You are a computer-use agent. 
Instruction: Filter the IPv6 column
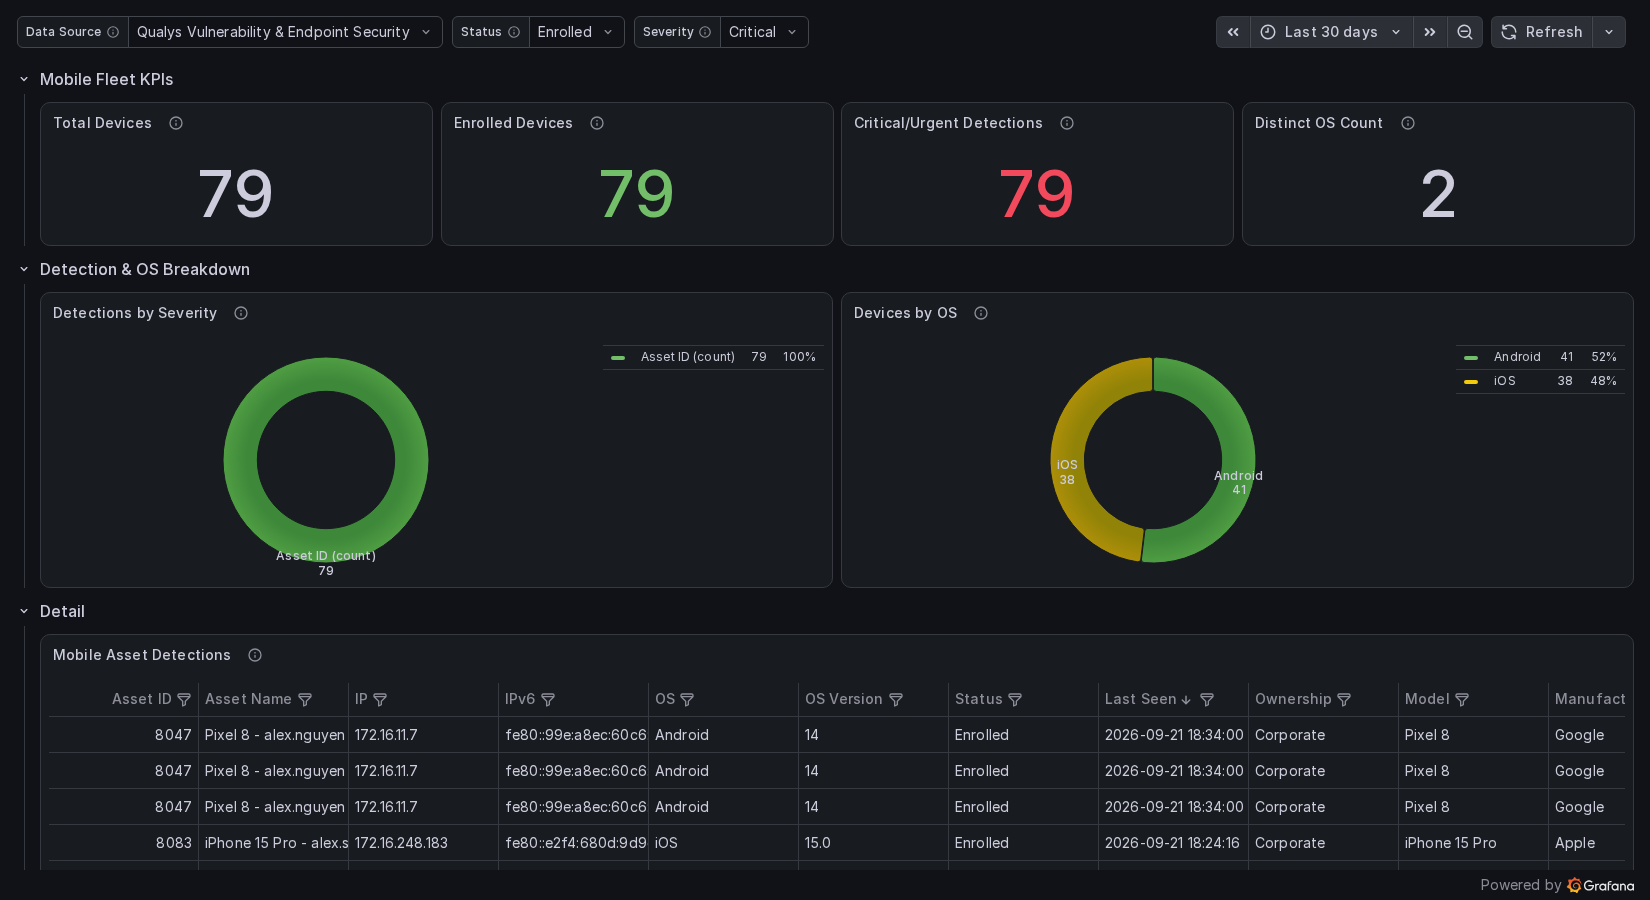(548, 700)
